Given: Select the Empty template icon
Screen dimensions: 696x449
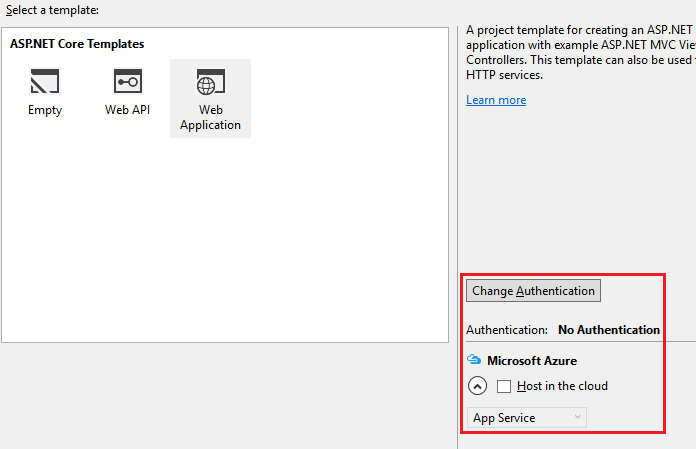Looking at the screenshot, I should 44,81.
